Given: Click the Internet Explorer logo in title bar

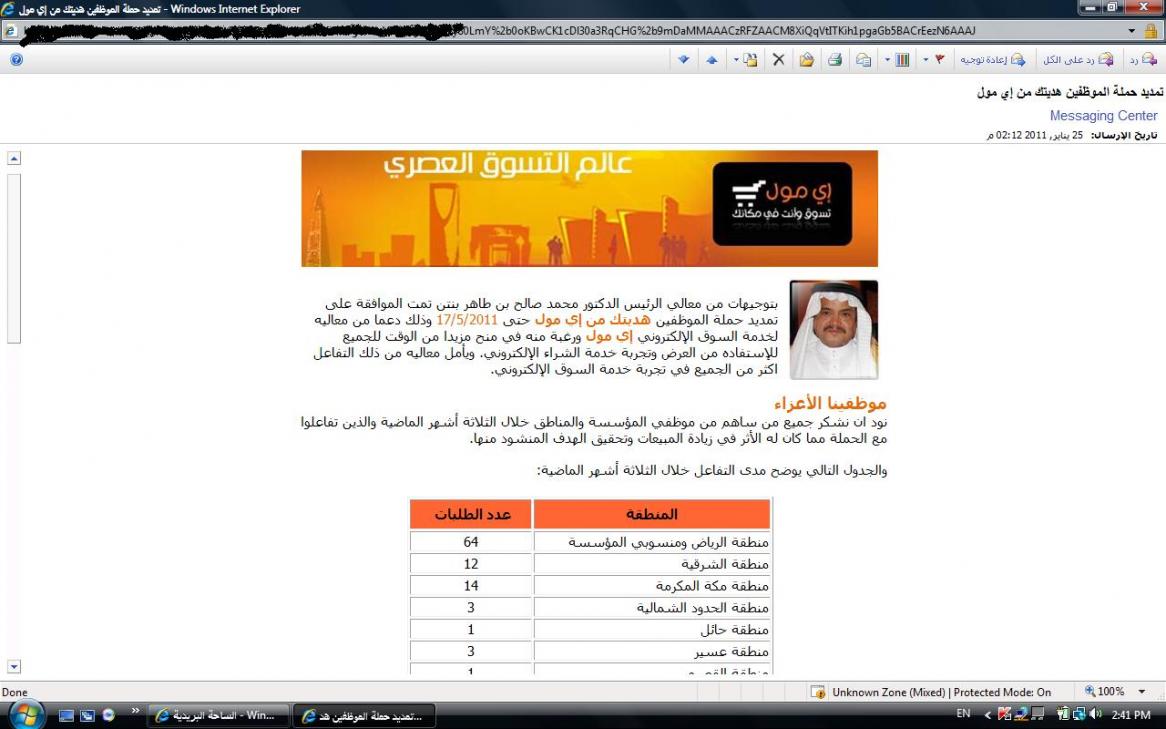Looking at the screenshot, I should pos(8,10).
